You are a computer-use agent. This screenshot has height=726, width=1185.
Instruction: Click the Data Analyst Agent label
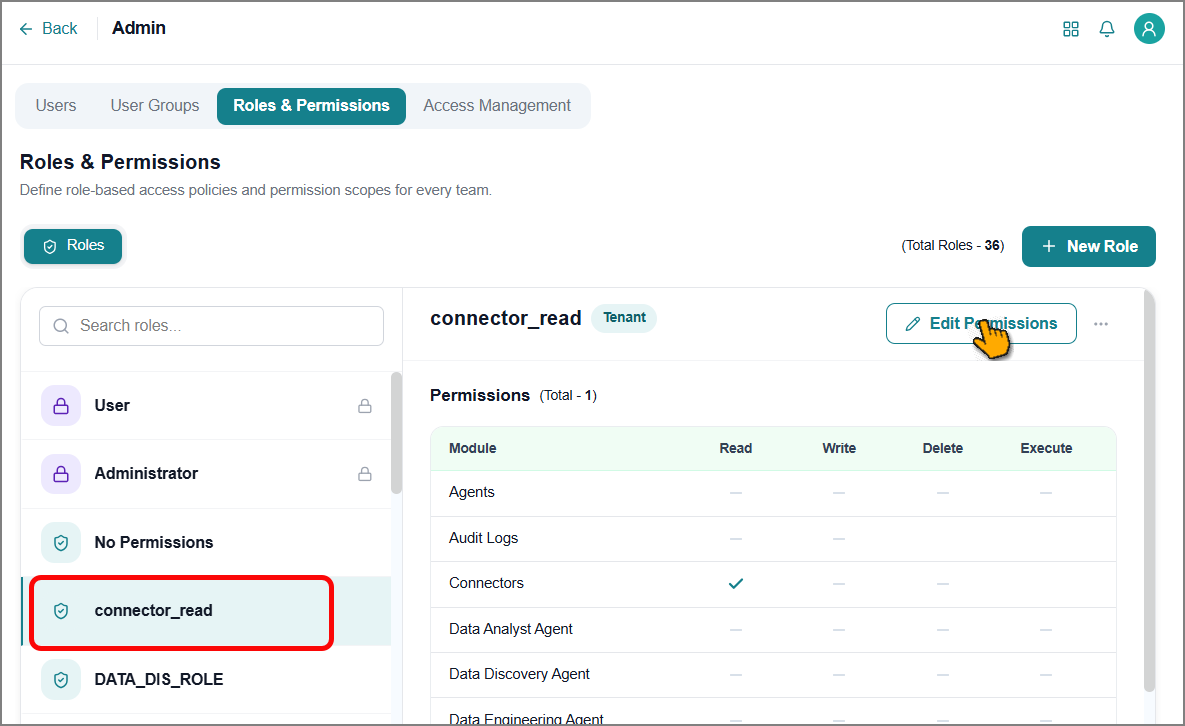click(x=511, y=629)
